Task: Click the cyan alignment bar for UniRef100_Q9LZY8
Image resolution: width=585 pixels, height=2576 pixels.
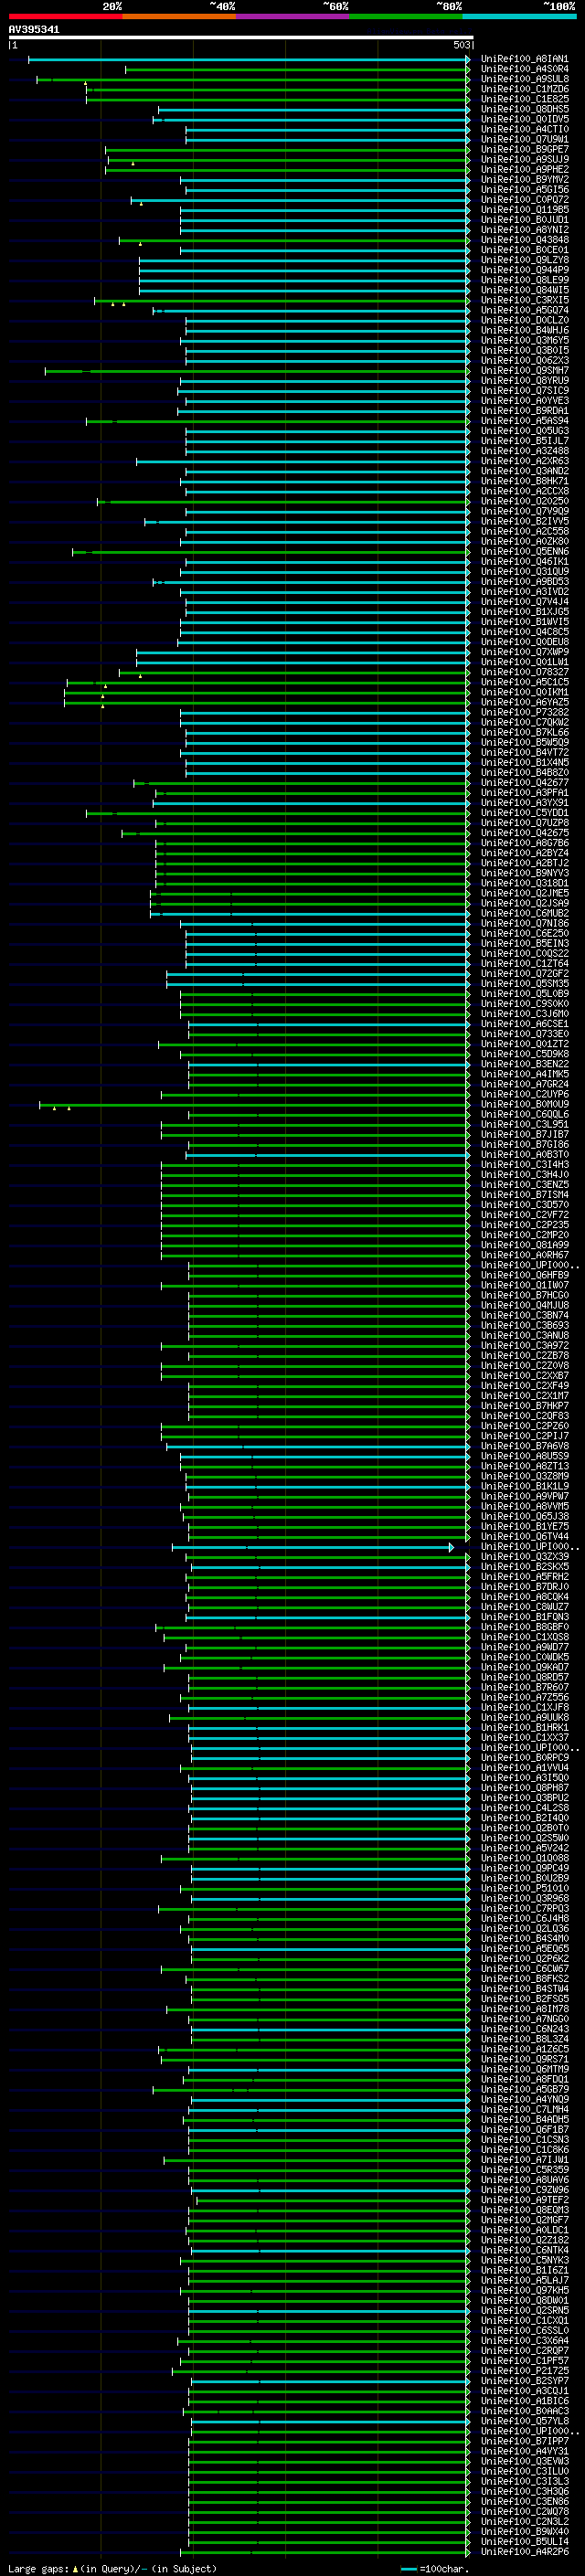Action: pos(304,261)
